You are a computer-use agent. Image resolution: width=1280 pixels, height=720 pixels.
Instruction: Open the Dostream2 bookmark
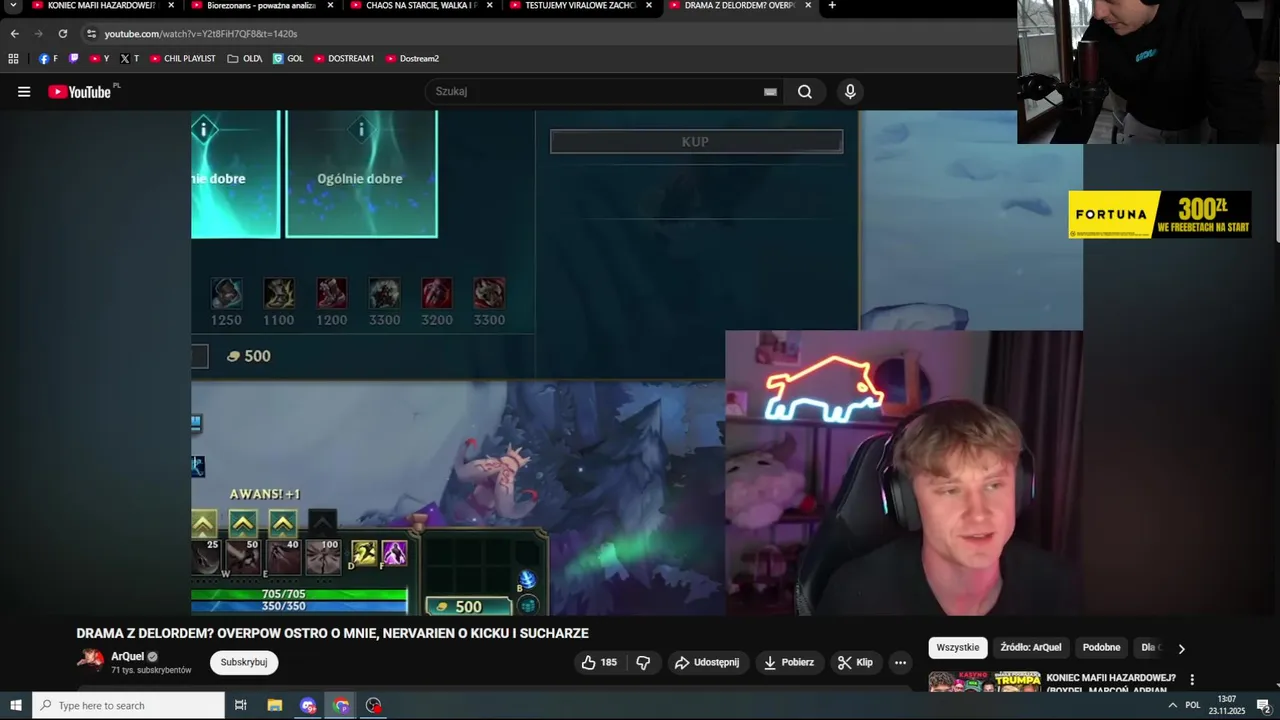tap(412, 59)
